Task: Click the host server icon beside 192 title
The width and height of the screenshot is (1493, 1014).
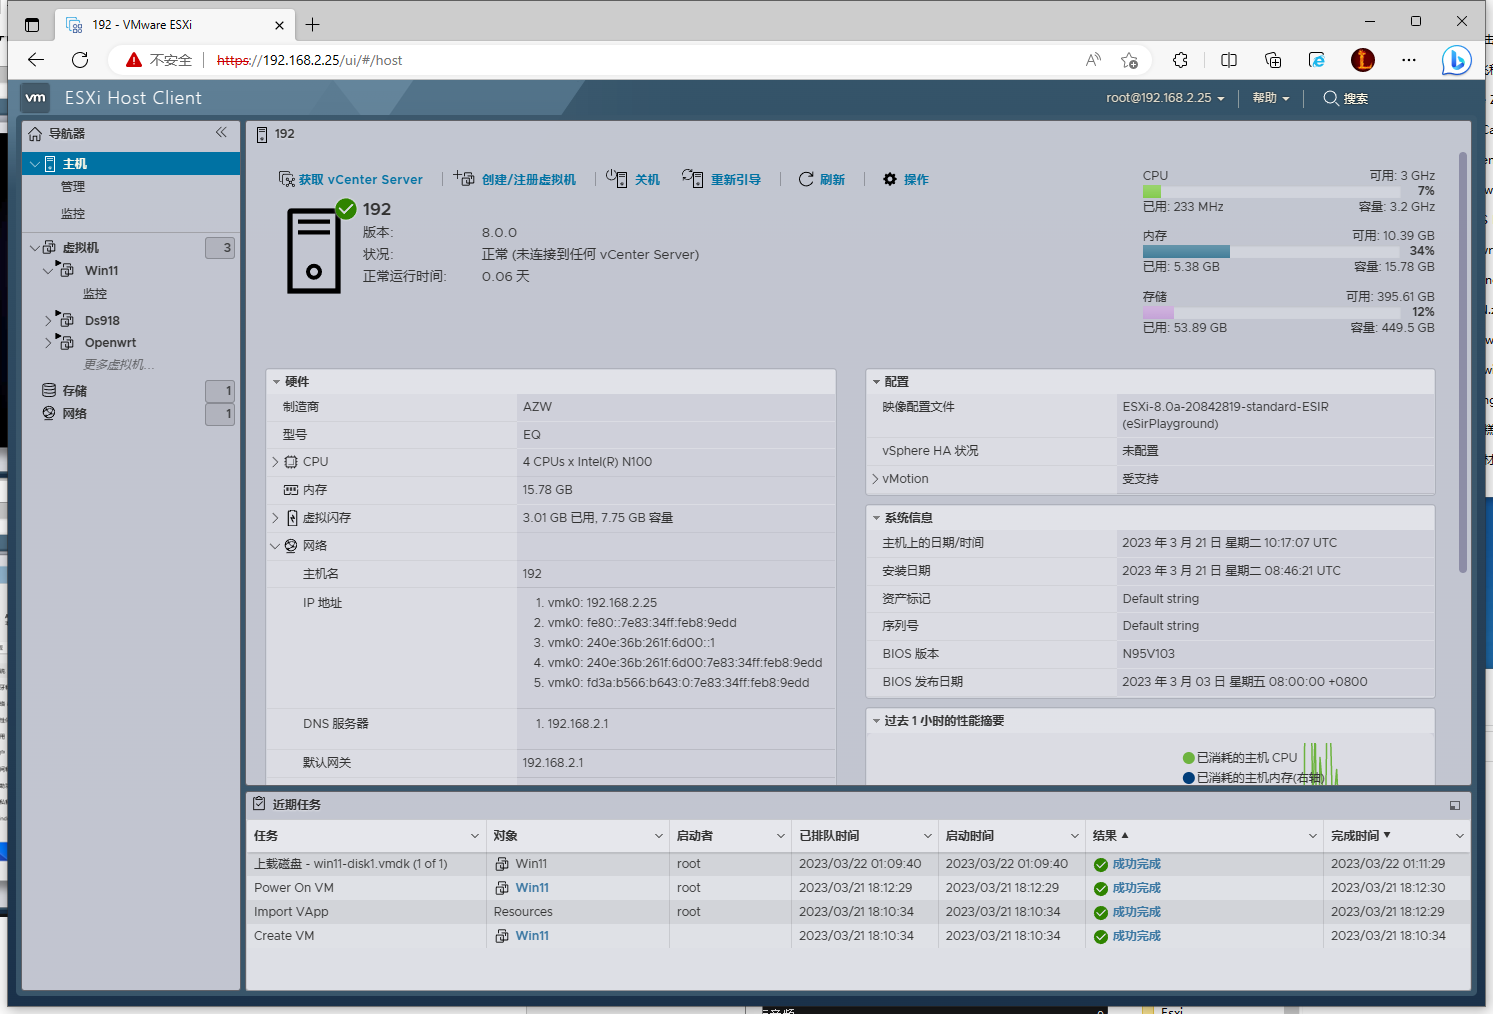Action: pyautogui.click(x=262, y=134)
